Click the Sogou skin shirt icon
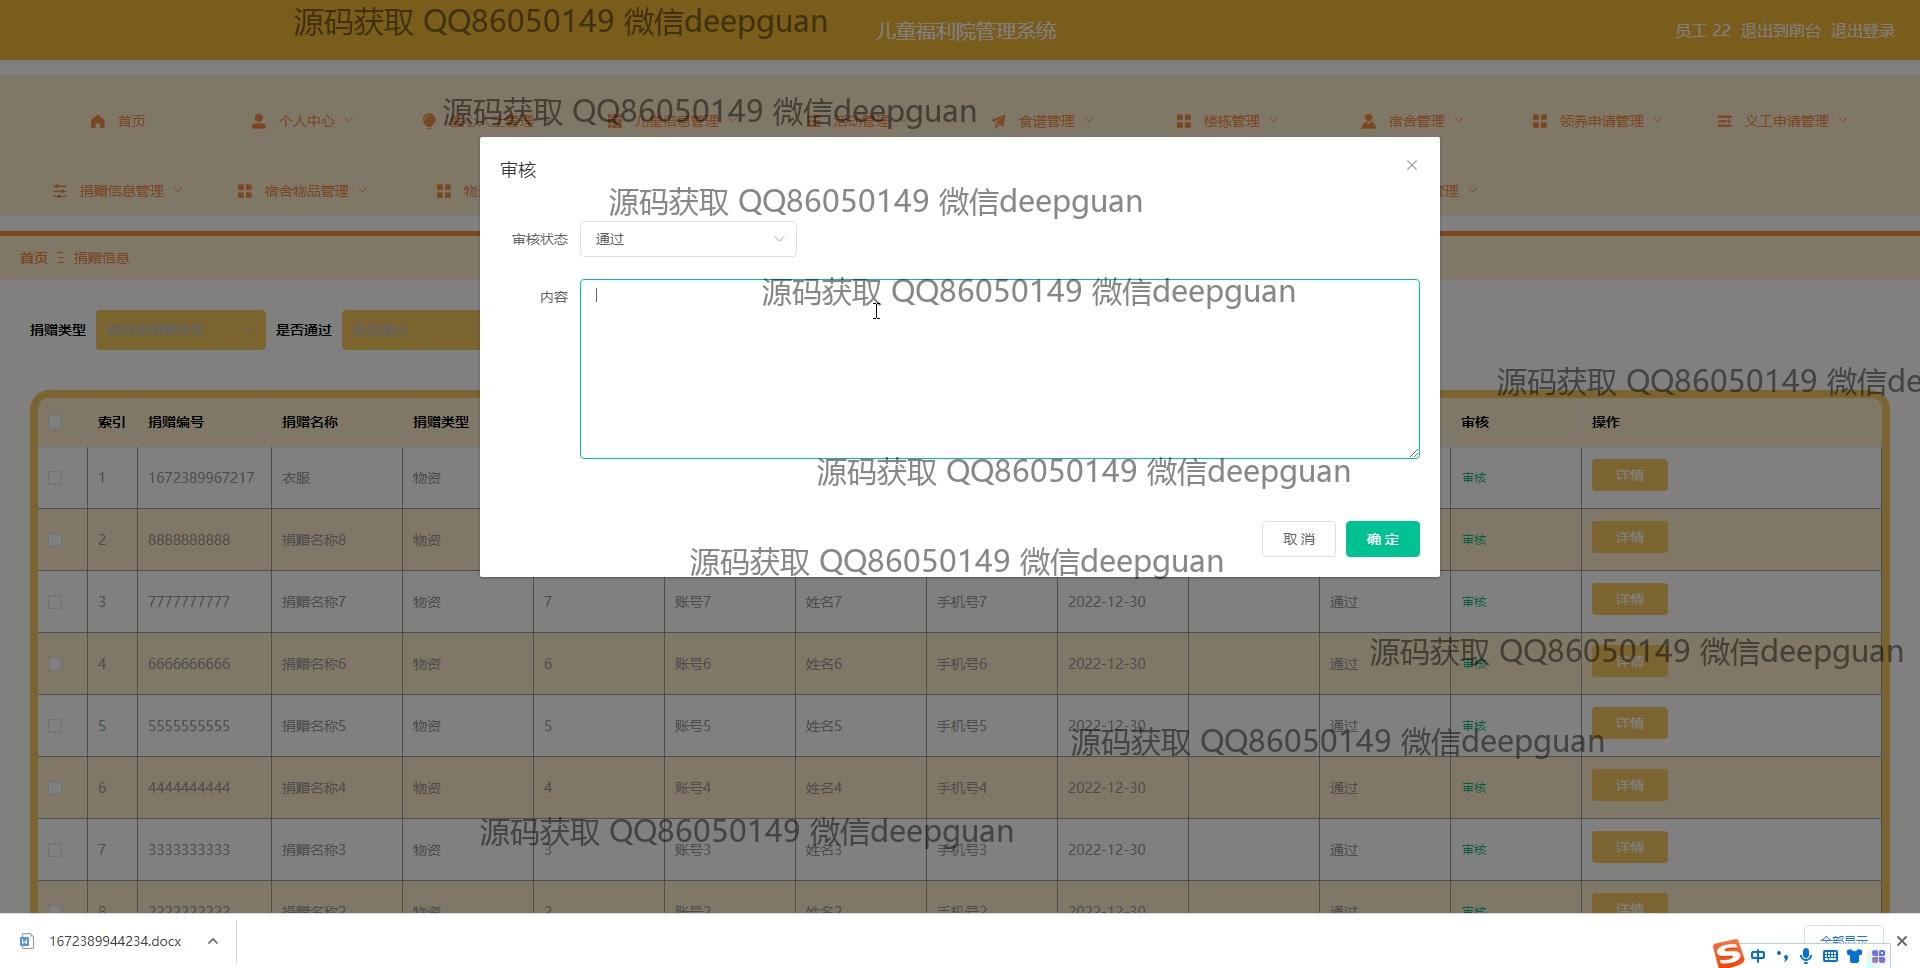The width and height of the screenshot is (1920, 968). point(1854,956)
